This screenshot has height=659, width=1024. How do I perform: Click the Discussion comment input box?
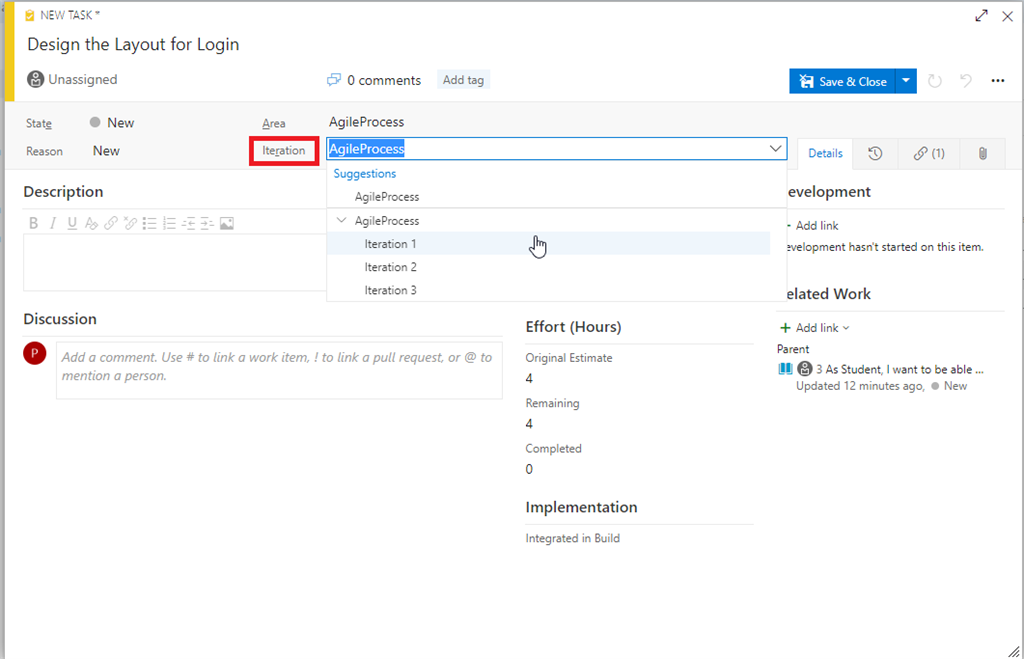[x=279, y=366]
